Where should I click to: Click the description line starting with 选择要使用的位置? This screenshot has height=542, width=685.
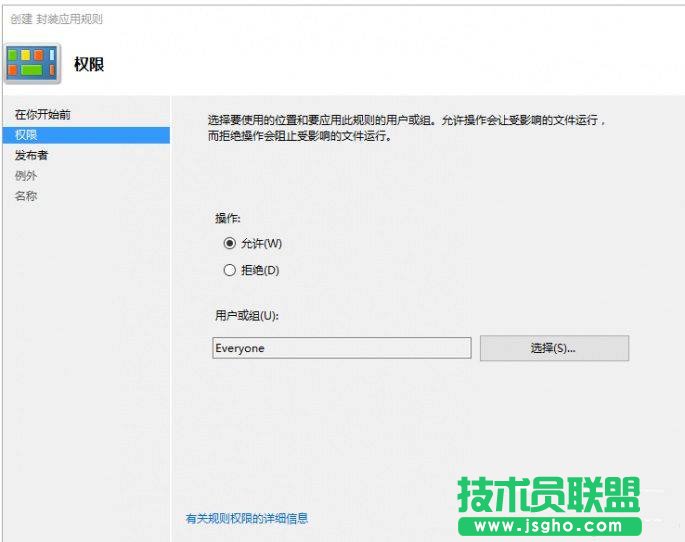click(x=400, y=120)
